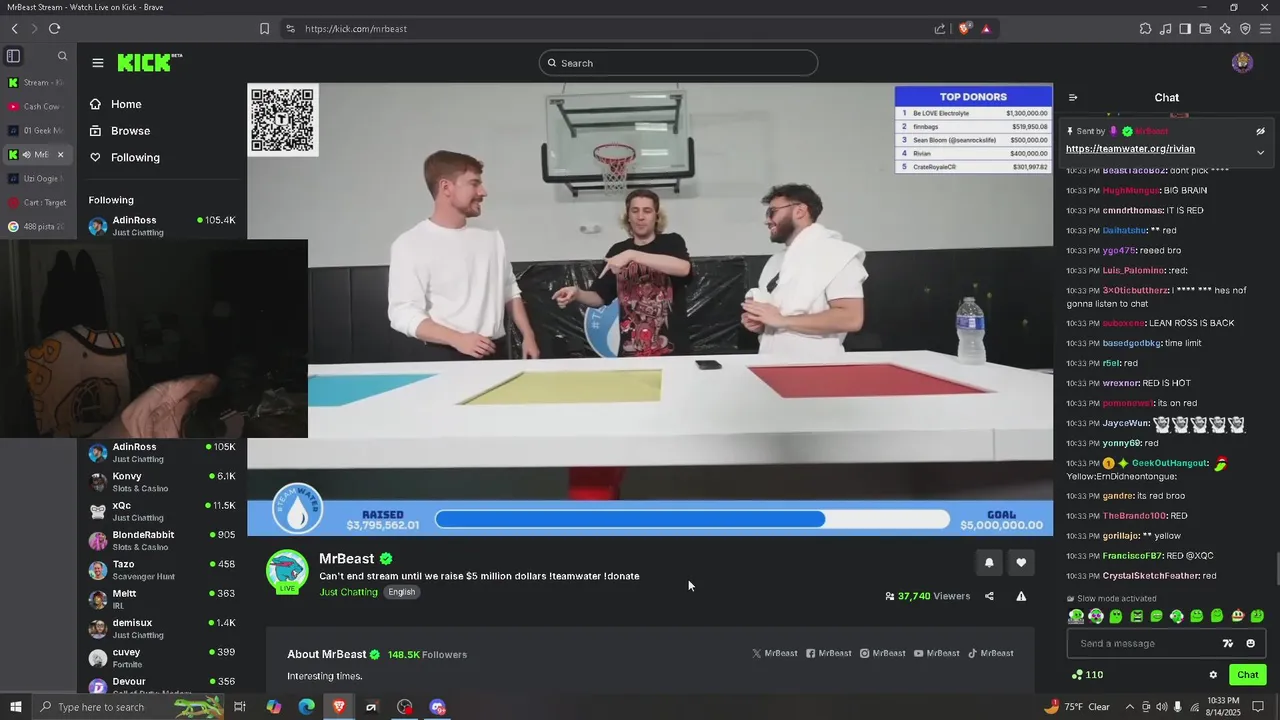1280x720 pixels.
Task: Open demisux channel in sidebar
Action: click(x=162, y=628)
